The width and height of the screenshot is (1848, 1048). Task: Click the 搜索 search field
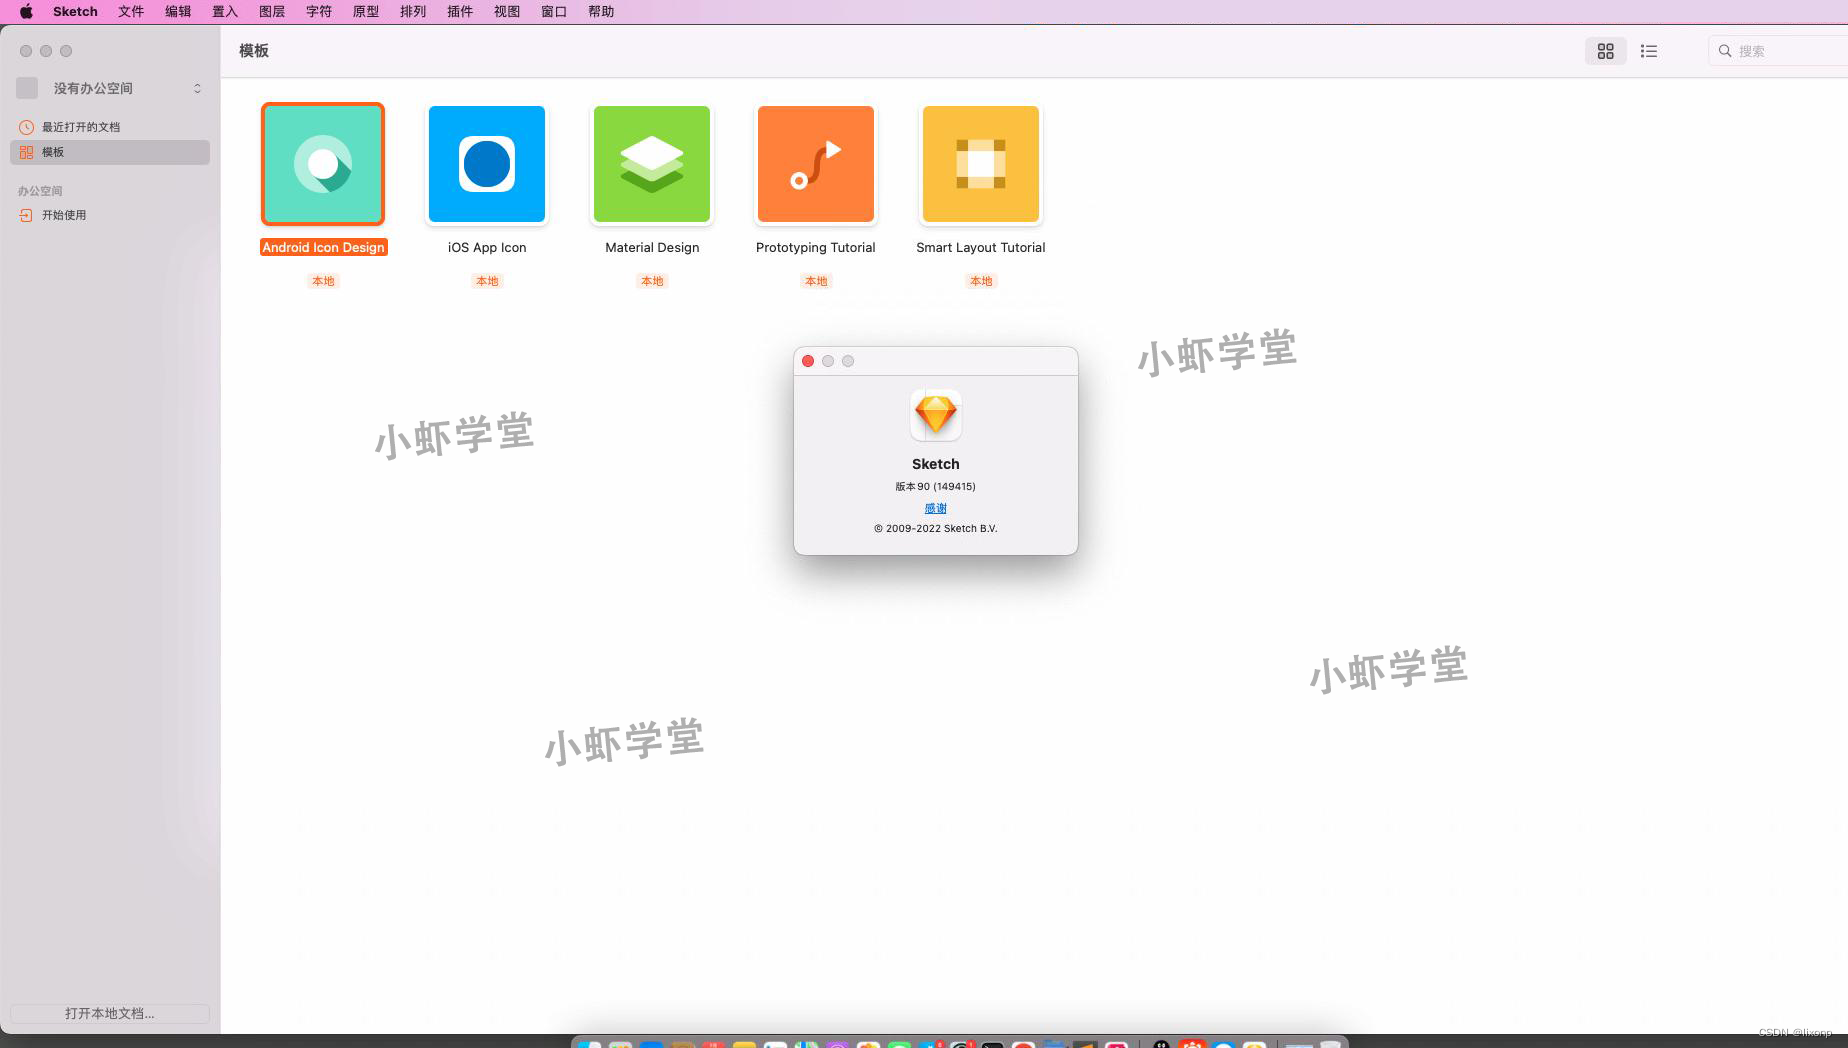click(1780, 51)
